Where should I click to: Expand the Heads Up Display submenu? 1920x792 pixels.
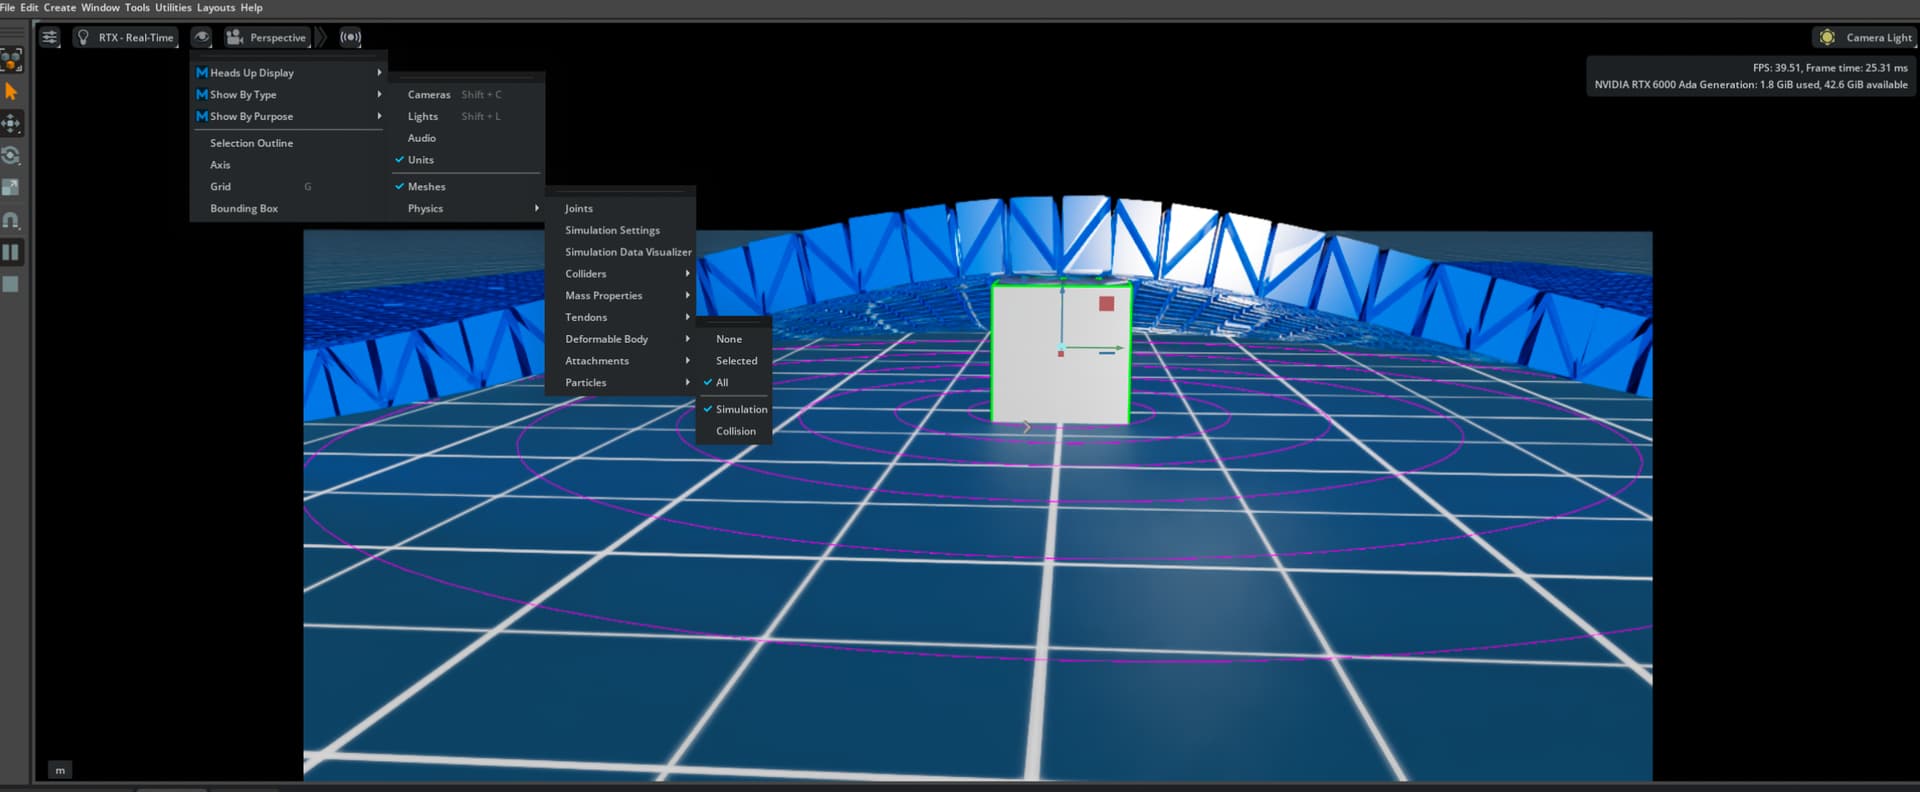click(x=288, y=73)
